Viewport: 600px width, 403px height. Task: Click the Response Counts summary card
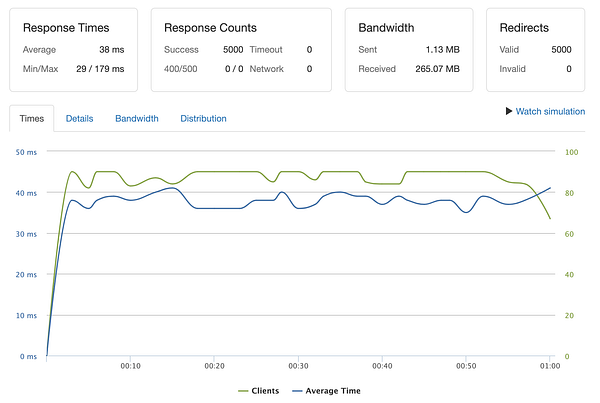pos(241,50)
